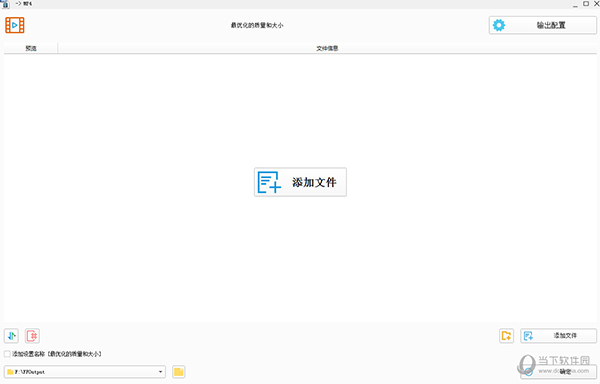This screenshot has height=384, width=600.
Task: Click the blue-green arrows sort icon
Action: 11,336
